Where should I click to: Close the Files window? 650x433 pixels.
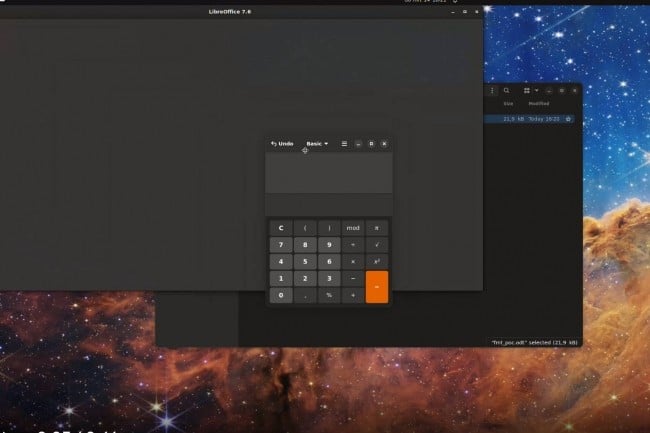575,90
